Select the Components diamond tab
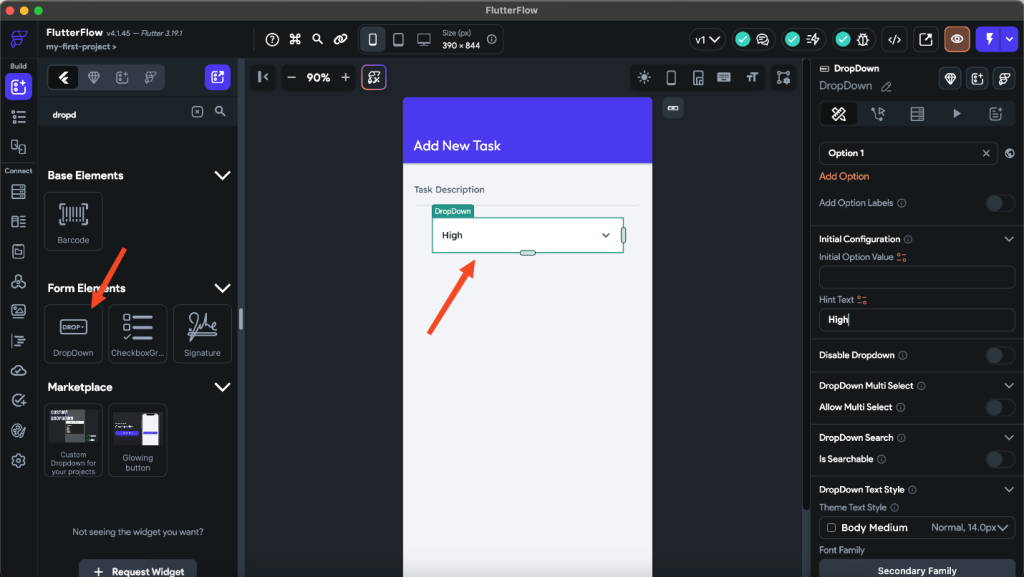The image size is (1024, 577). pyautogui.click(x=94, y=78)
